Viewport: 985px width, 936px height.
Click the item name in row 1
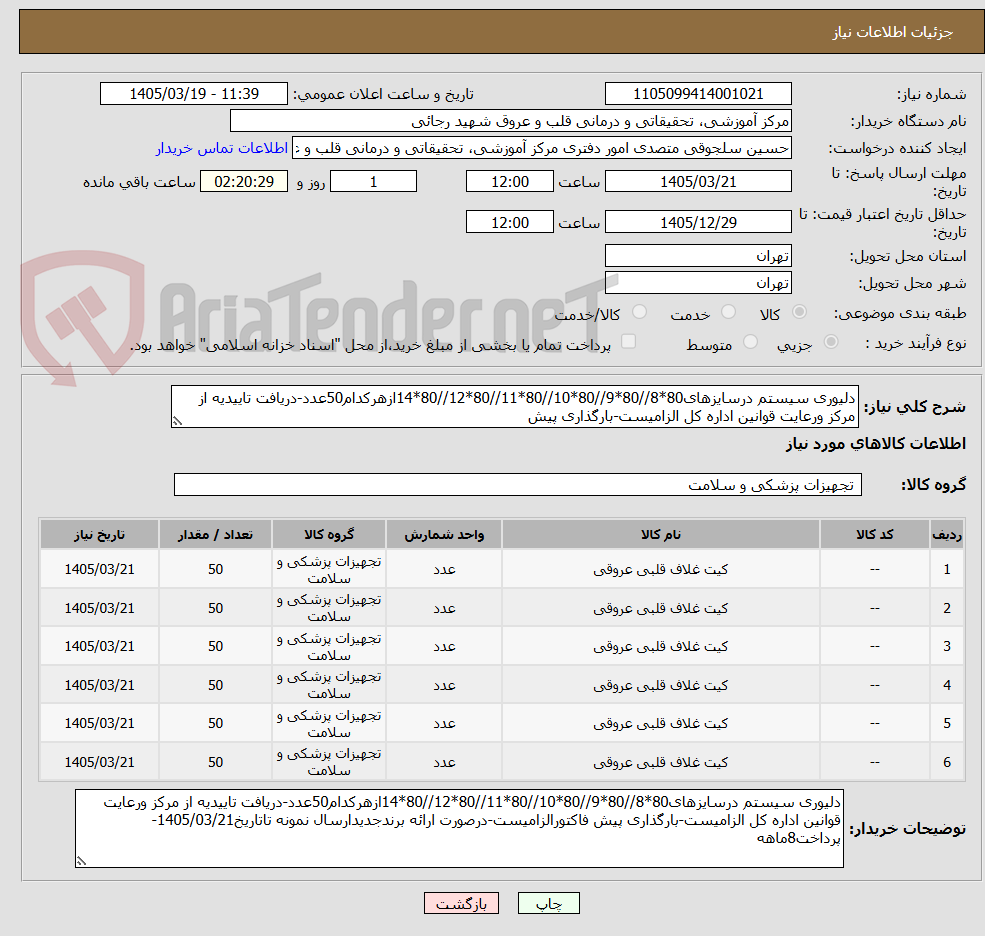click(x=660, y=569)
